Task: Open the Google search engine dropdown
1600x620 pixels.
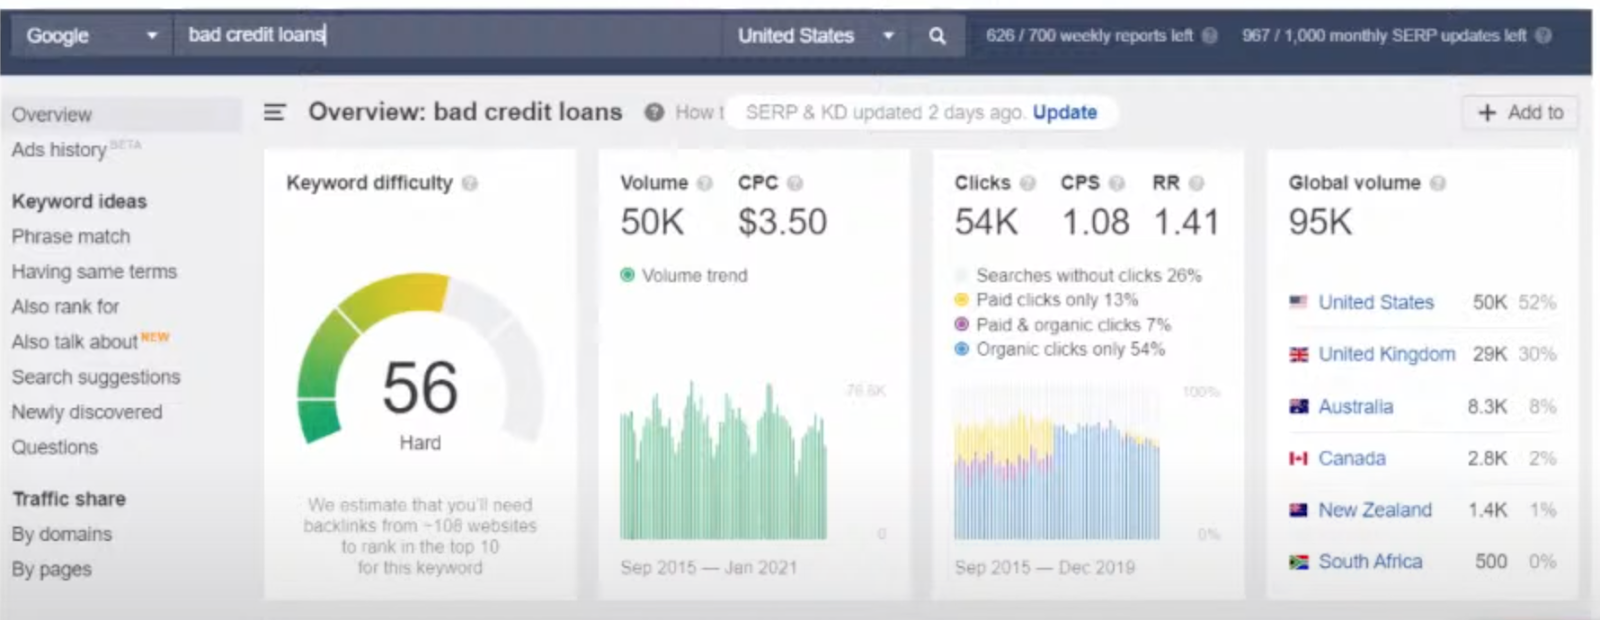Action: pyautogui.click(x=91, y=36)
